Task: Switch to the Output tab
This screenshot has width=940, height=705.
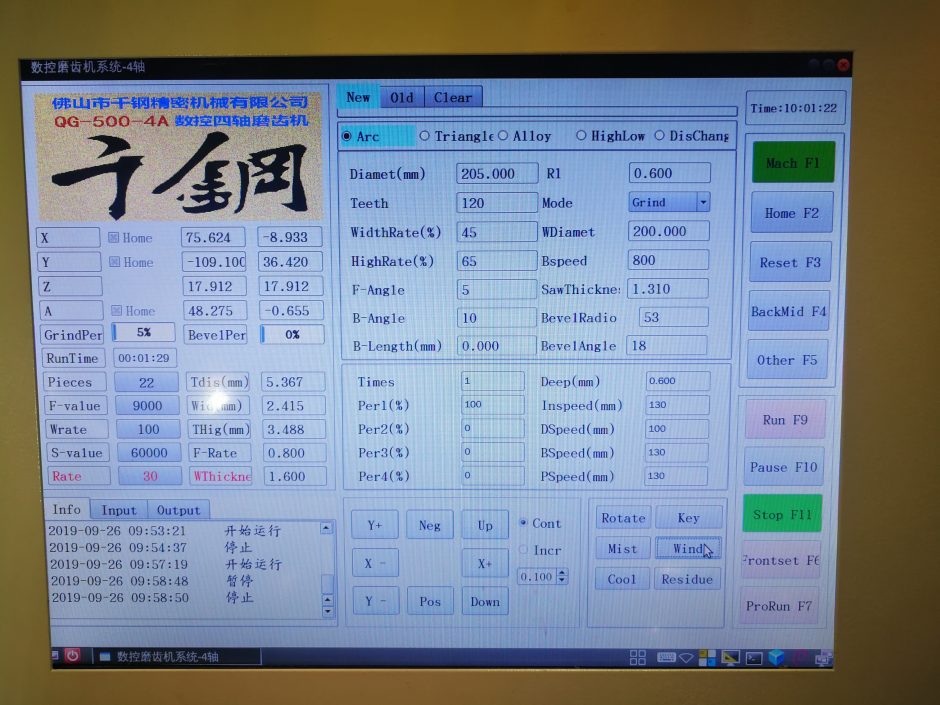Action: (178, 511)
